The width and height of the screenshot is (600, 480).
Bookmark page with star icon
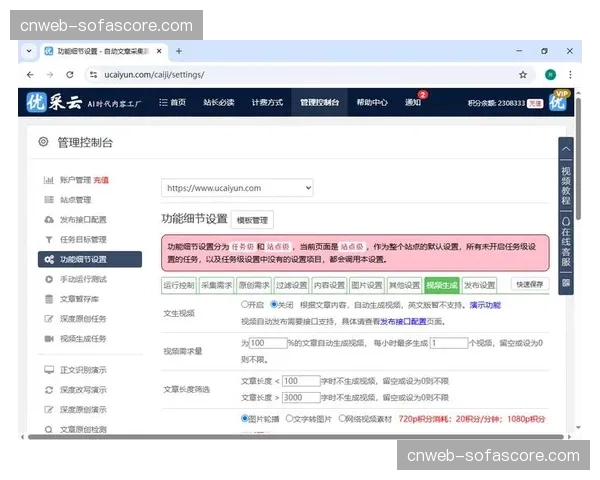(x=523, y=75)
